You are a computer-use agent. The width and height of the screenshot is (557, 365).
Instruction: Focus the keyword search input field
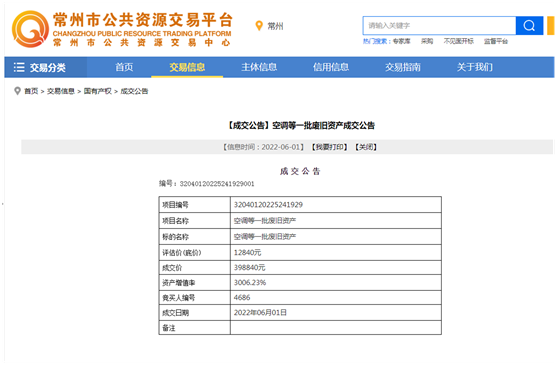439,26
